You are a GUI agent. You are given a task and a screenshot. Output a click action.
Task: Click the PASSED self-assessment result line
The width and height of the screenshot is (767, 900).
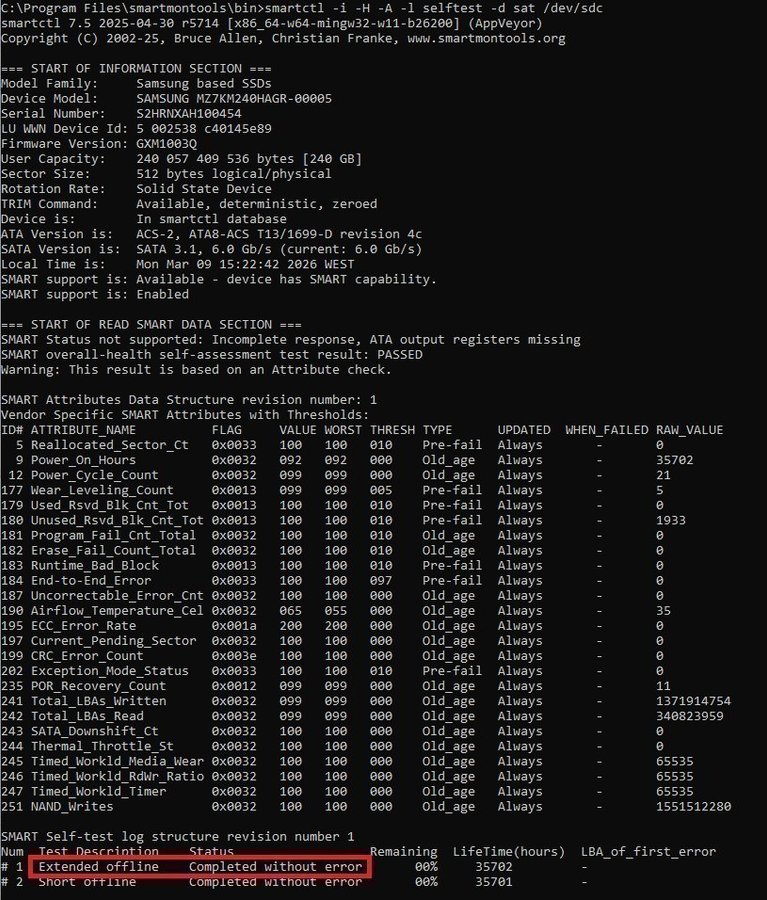(x=211, y=354)
